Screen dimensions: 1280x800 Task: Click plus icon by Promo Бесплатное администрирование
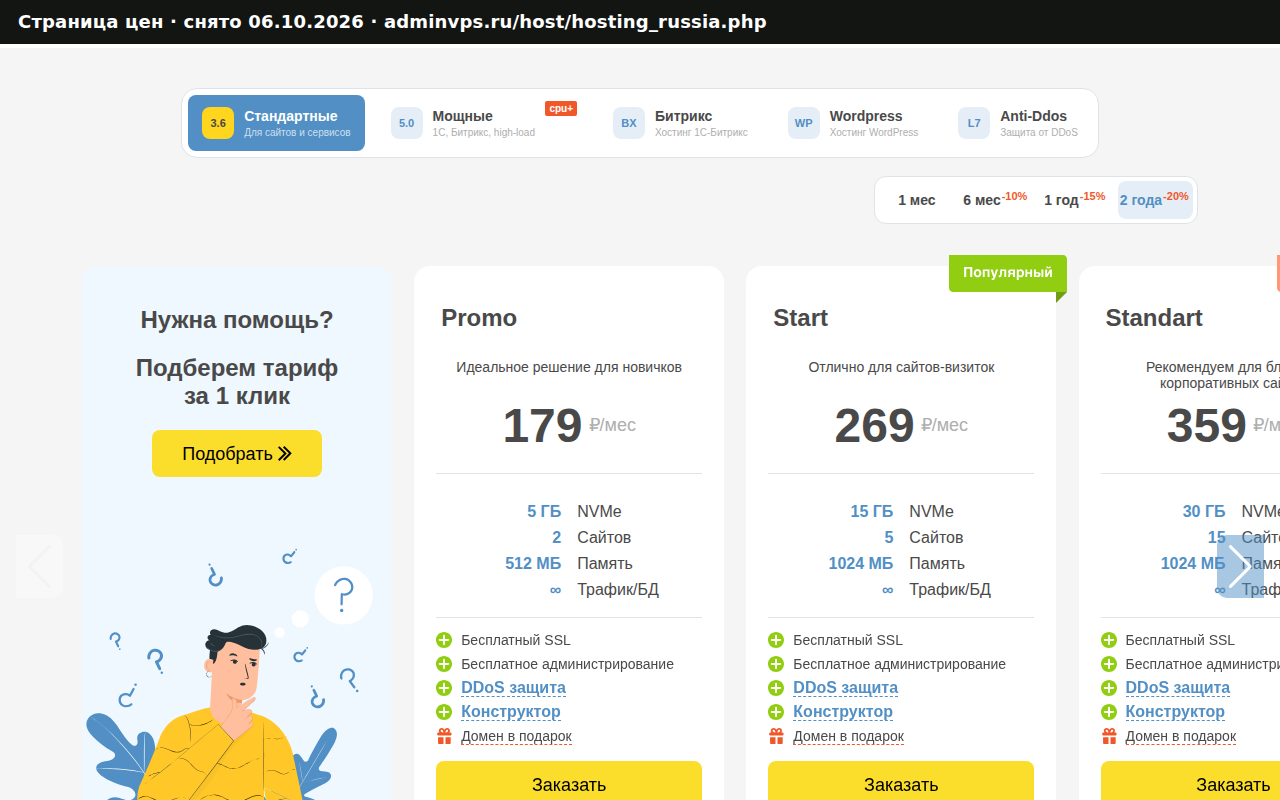coord(444,664)
